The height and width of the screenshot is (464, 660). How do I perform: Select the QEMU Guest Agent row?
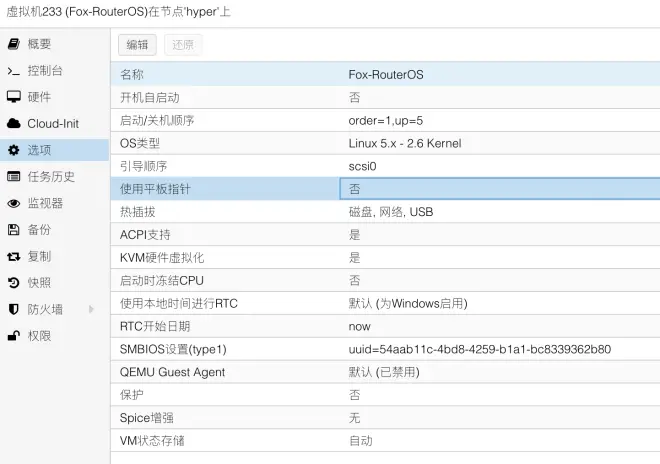point(385,372)
